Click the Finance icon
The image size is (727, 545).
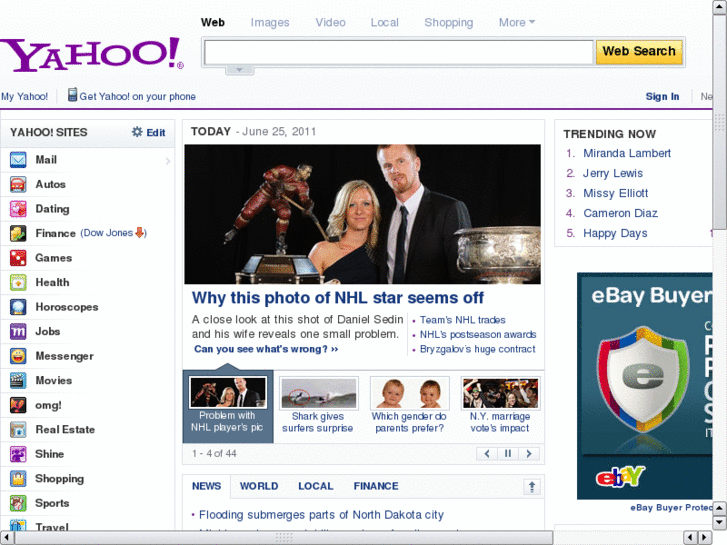pyautogui.click(x=18, y=233)
